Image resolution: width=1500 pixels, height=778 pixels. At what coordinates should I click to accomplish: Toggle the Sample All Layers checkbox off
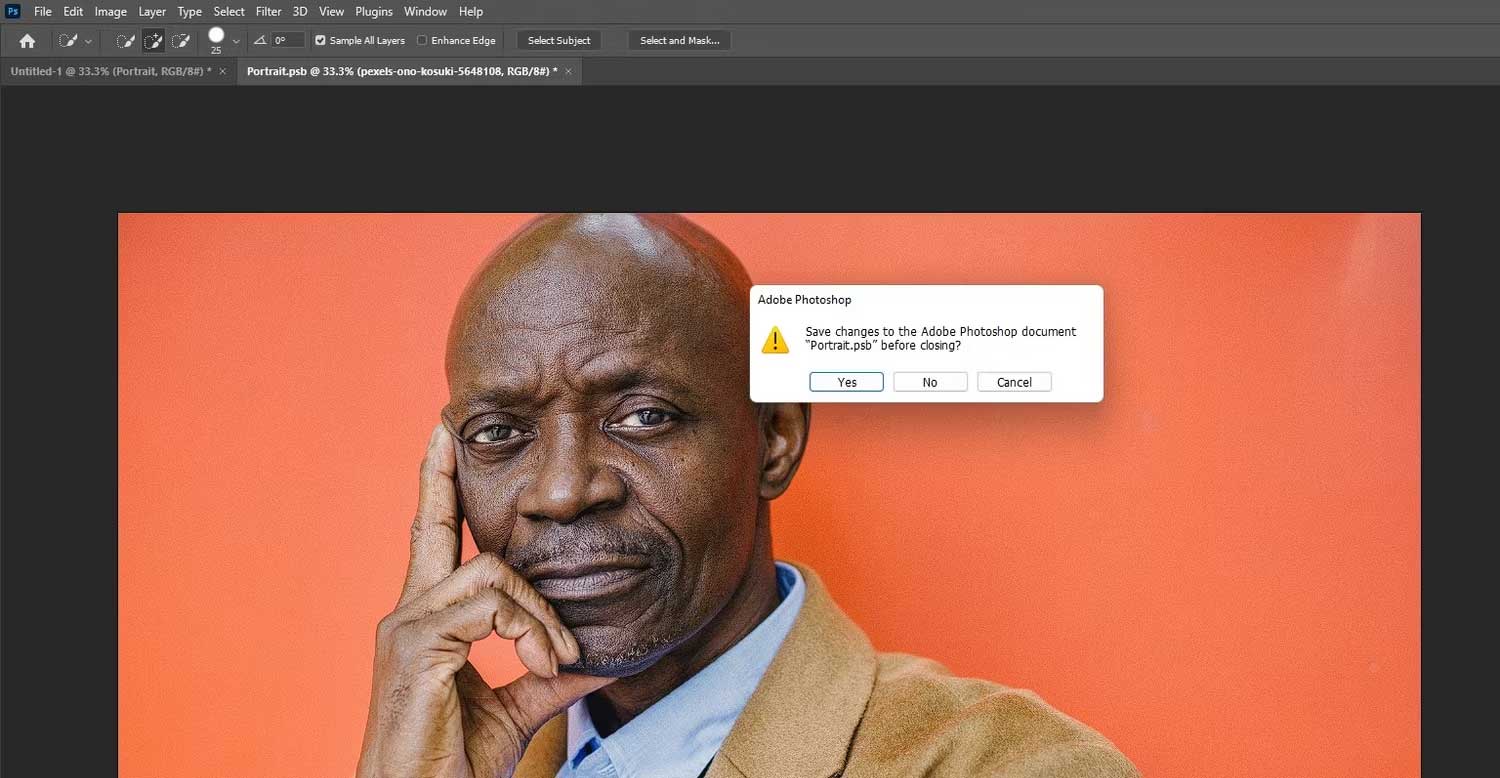320,40
